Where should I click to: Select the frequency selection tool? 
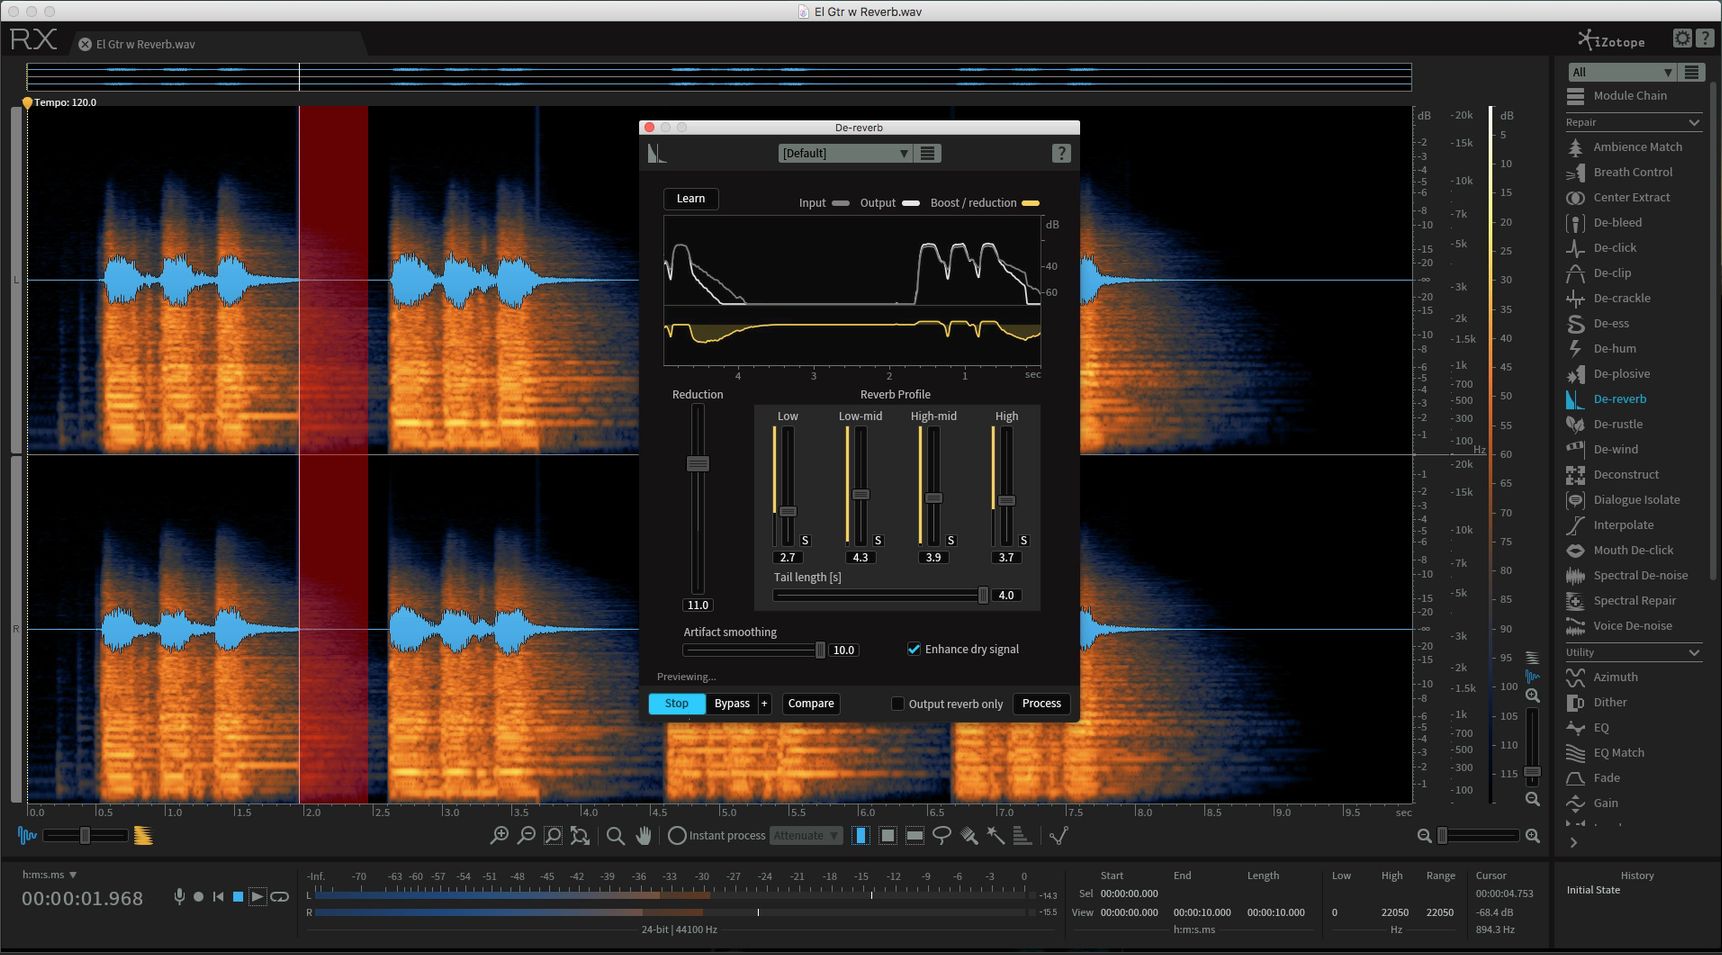coord(914,835)
